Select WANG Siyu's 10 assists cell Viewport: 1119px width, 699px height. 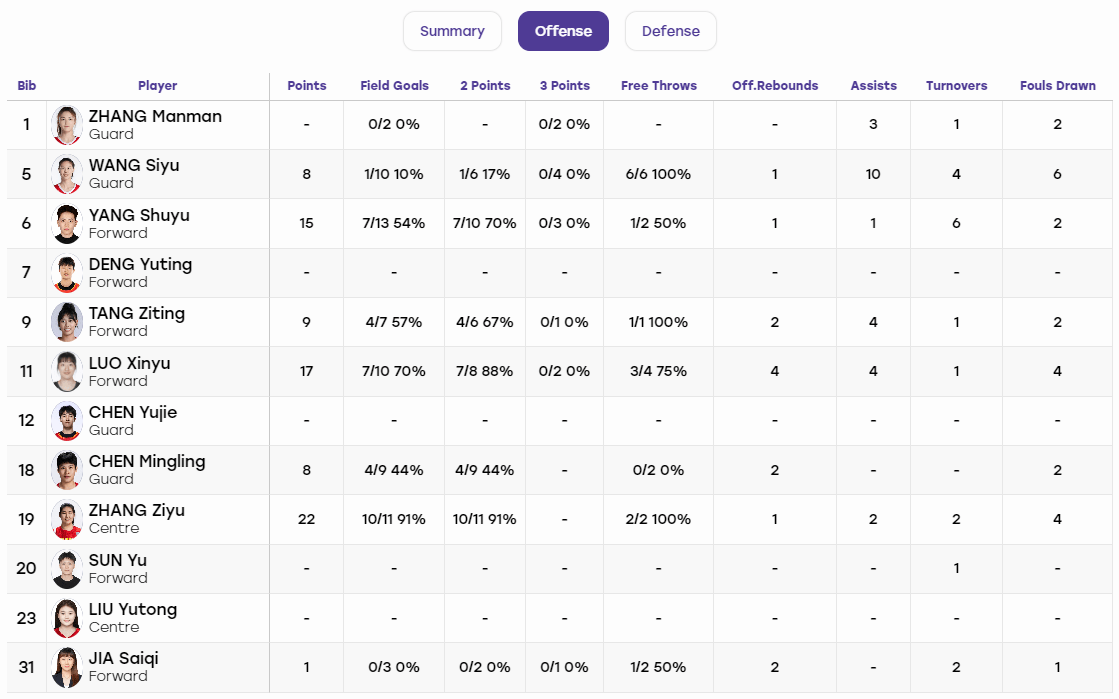(x=873, y=174)
